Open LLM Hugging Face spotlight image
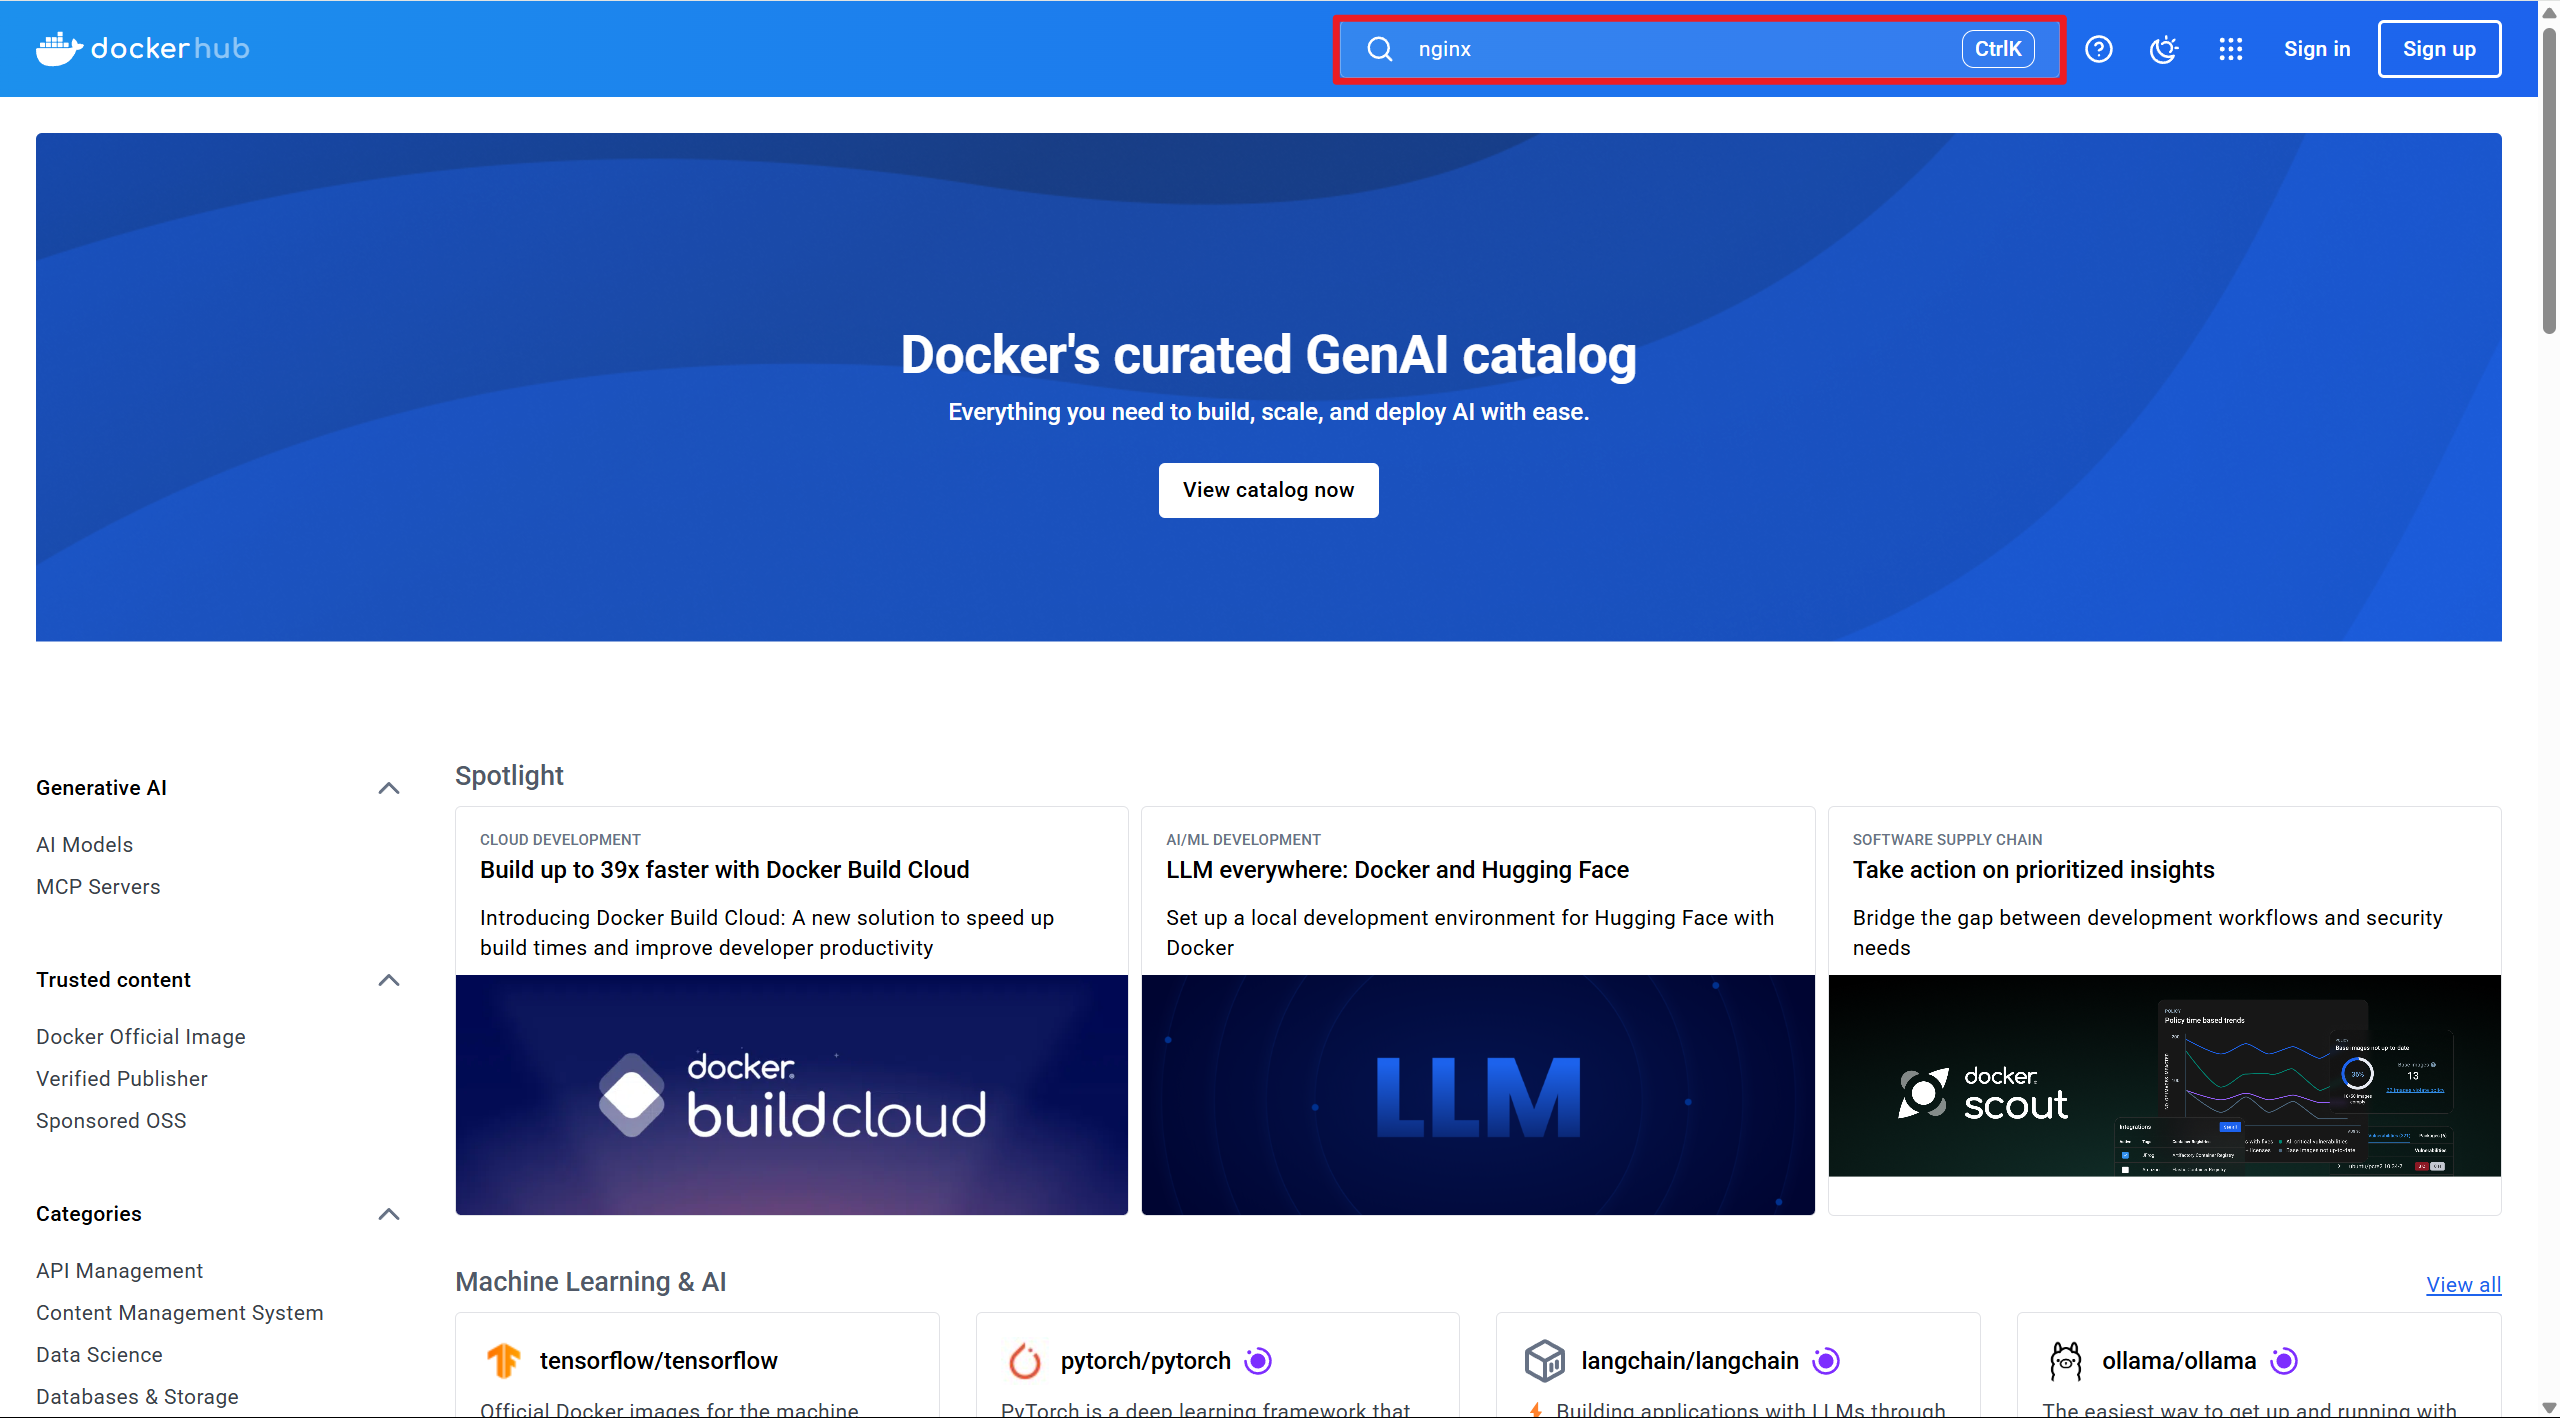The image size is (2560, 1418). click(x=1478, y=1095)
